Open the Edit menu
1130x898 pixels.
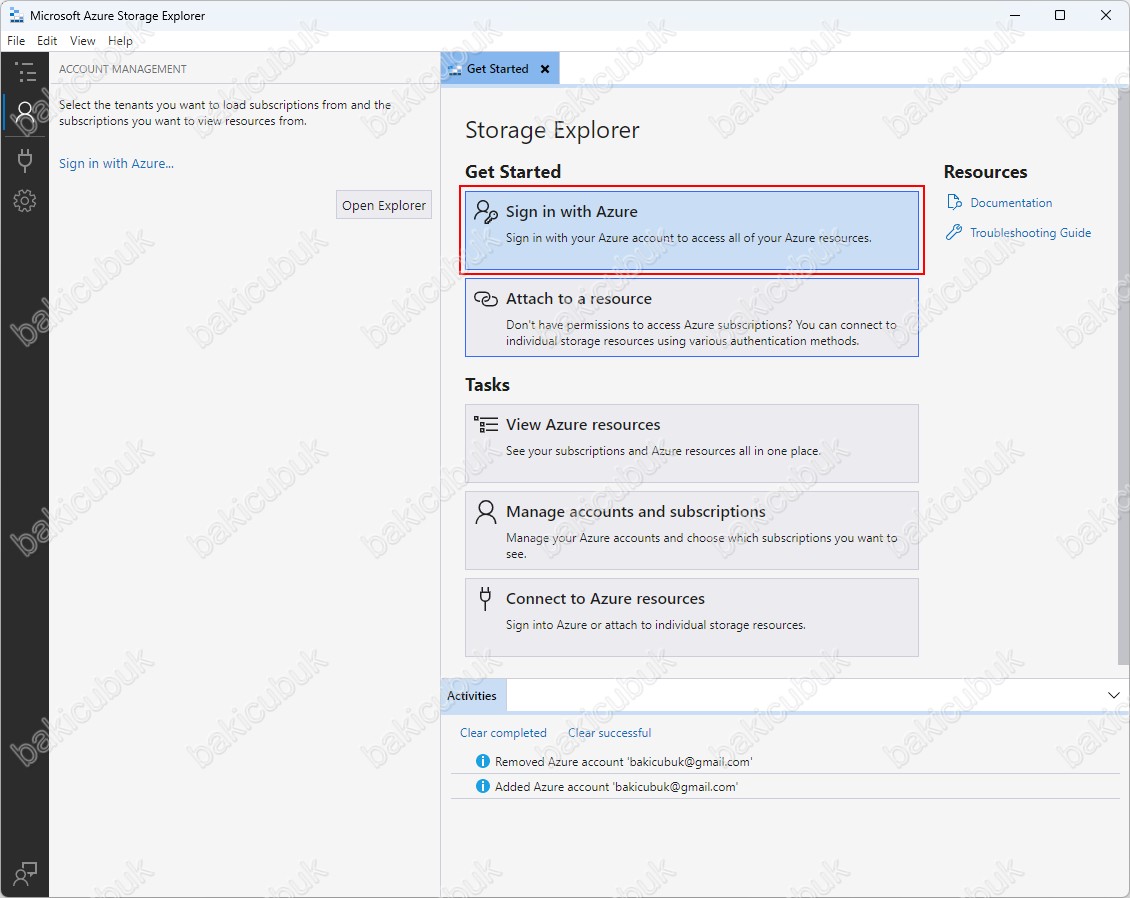(47, 41)
